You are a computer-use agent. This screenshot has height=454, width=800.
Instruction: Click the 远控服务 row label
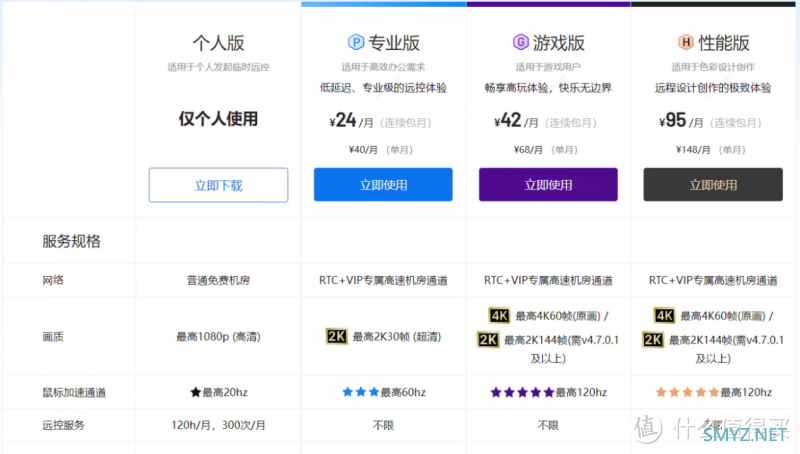63,425
